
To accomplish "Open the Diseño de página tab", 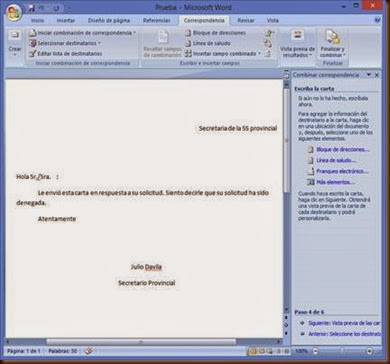I will click(109, 20).
